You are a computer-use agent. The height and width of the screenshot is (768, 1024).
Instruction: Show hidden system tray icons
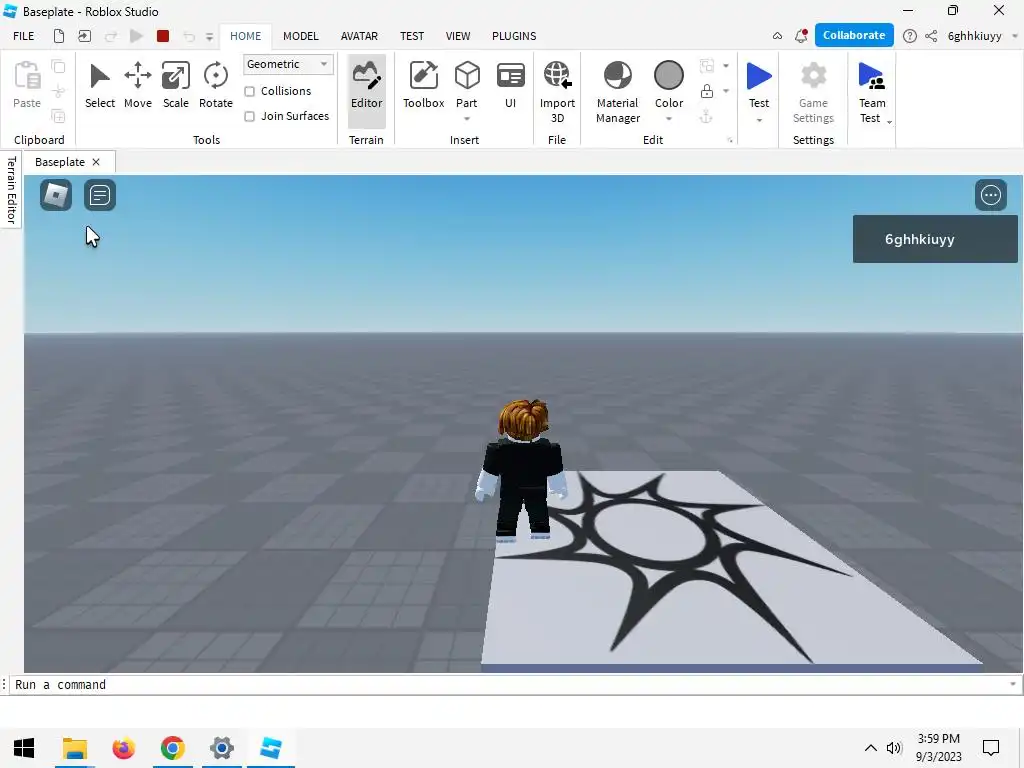[x=871, y=748]
